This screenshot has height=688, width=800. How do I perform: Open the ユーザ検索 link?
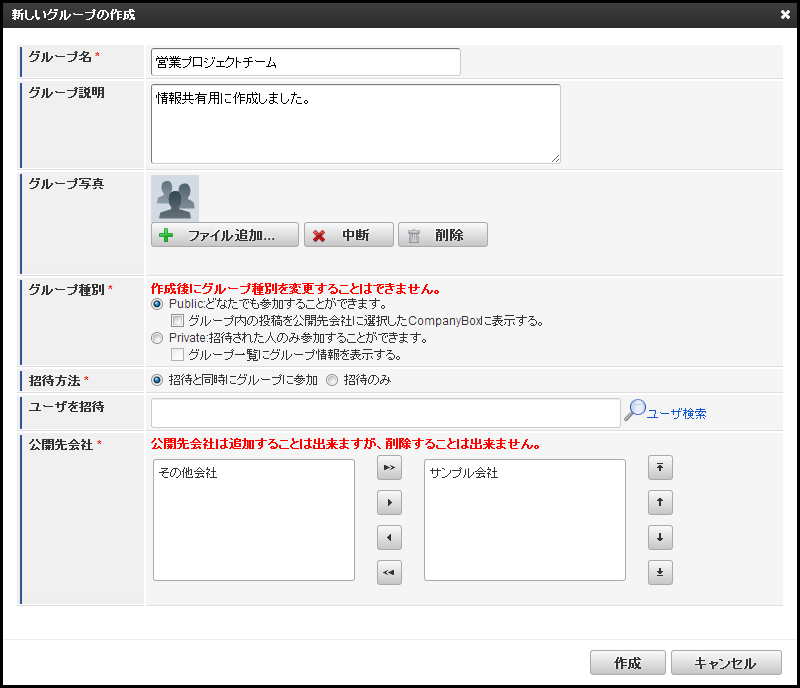[x=677, y=413]
